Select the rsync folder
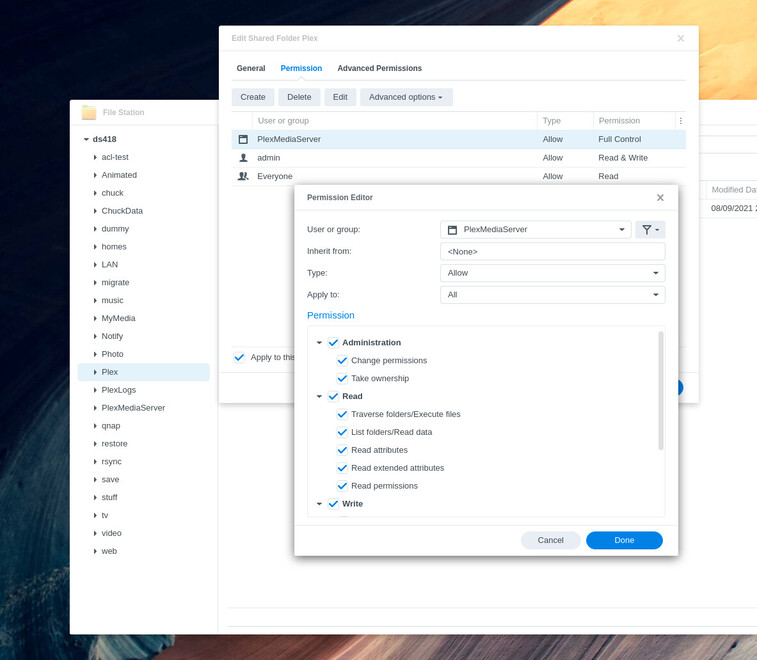The height and width of the screenshot is (660, 757). click(111, 461)
